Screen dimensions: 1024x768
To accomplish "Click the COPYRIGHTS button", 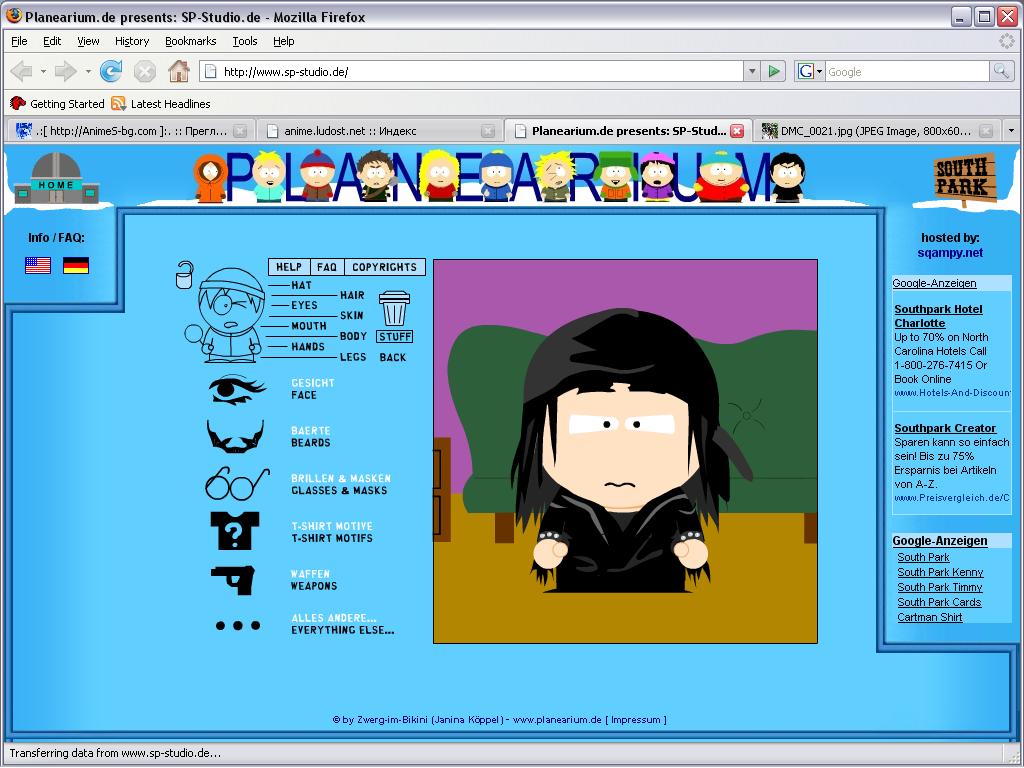I will pos(384,267).
